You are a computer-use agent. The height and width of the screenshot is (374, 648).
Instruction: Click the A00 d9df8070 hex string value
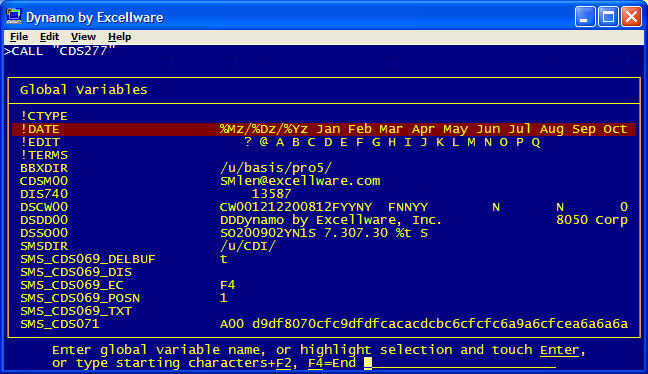(x=424, y=324)
